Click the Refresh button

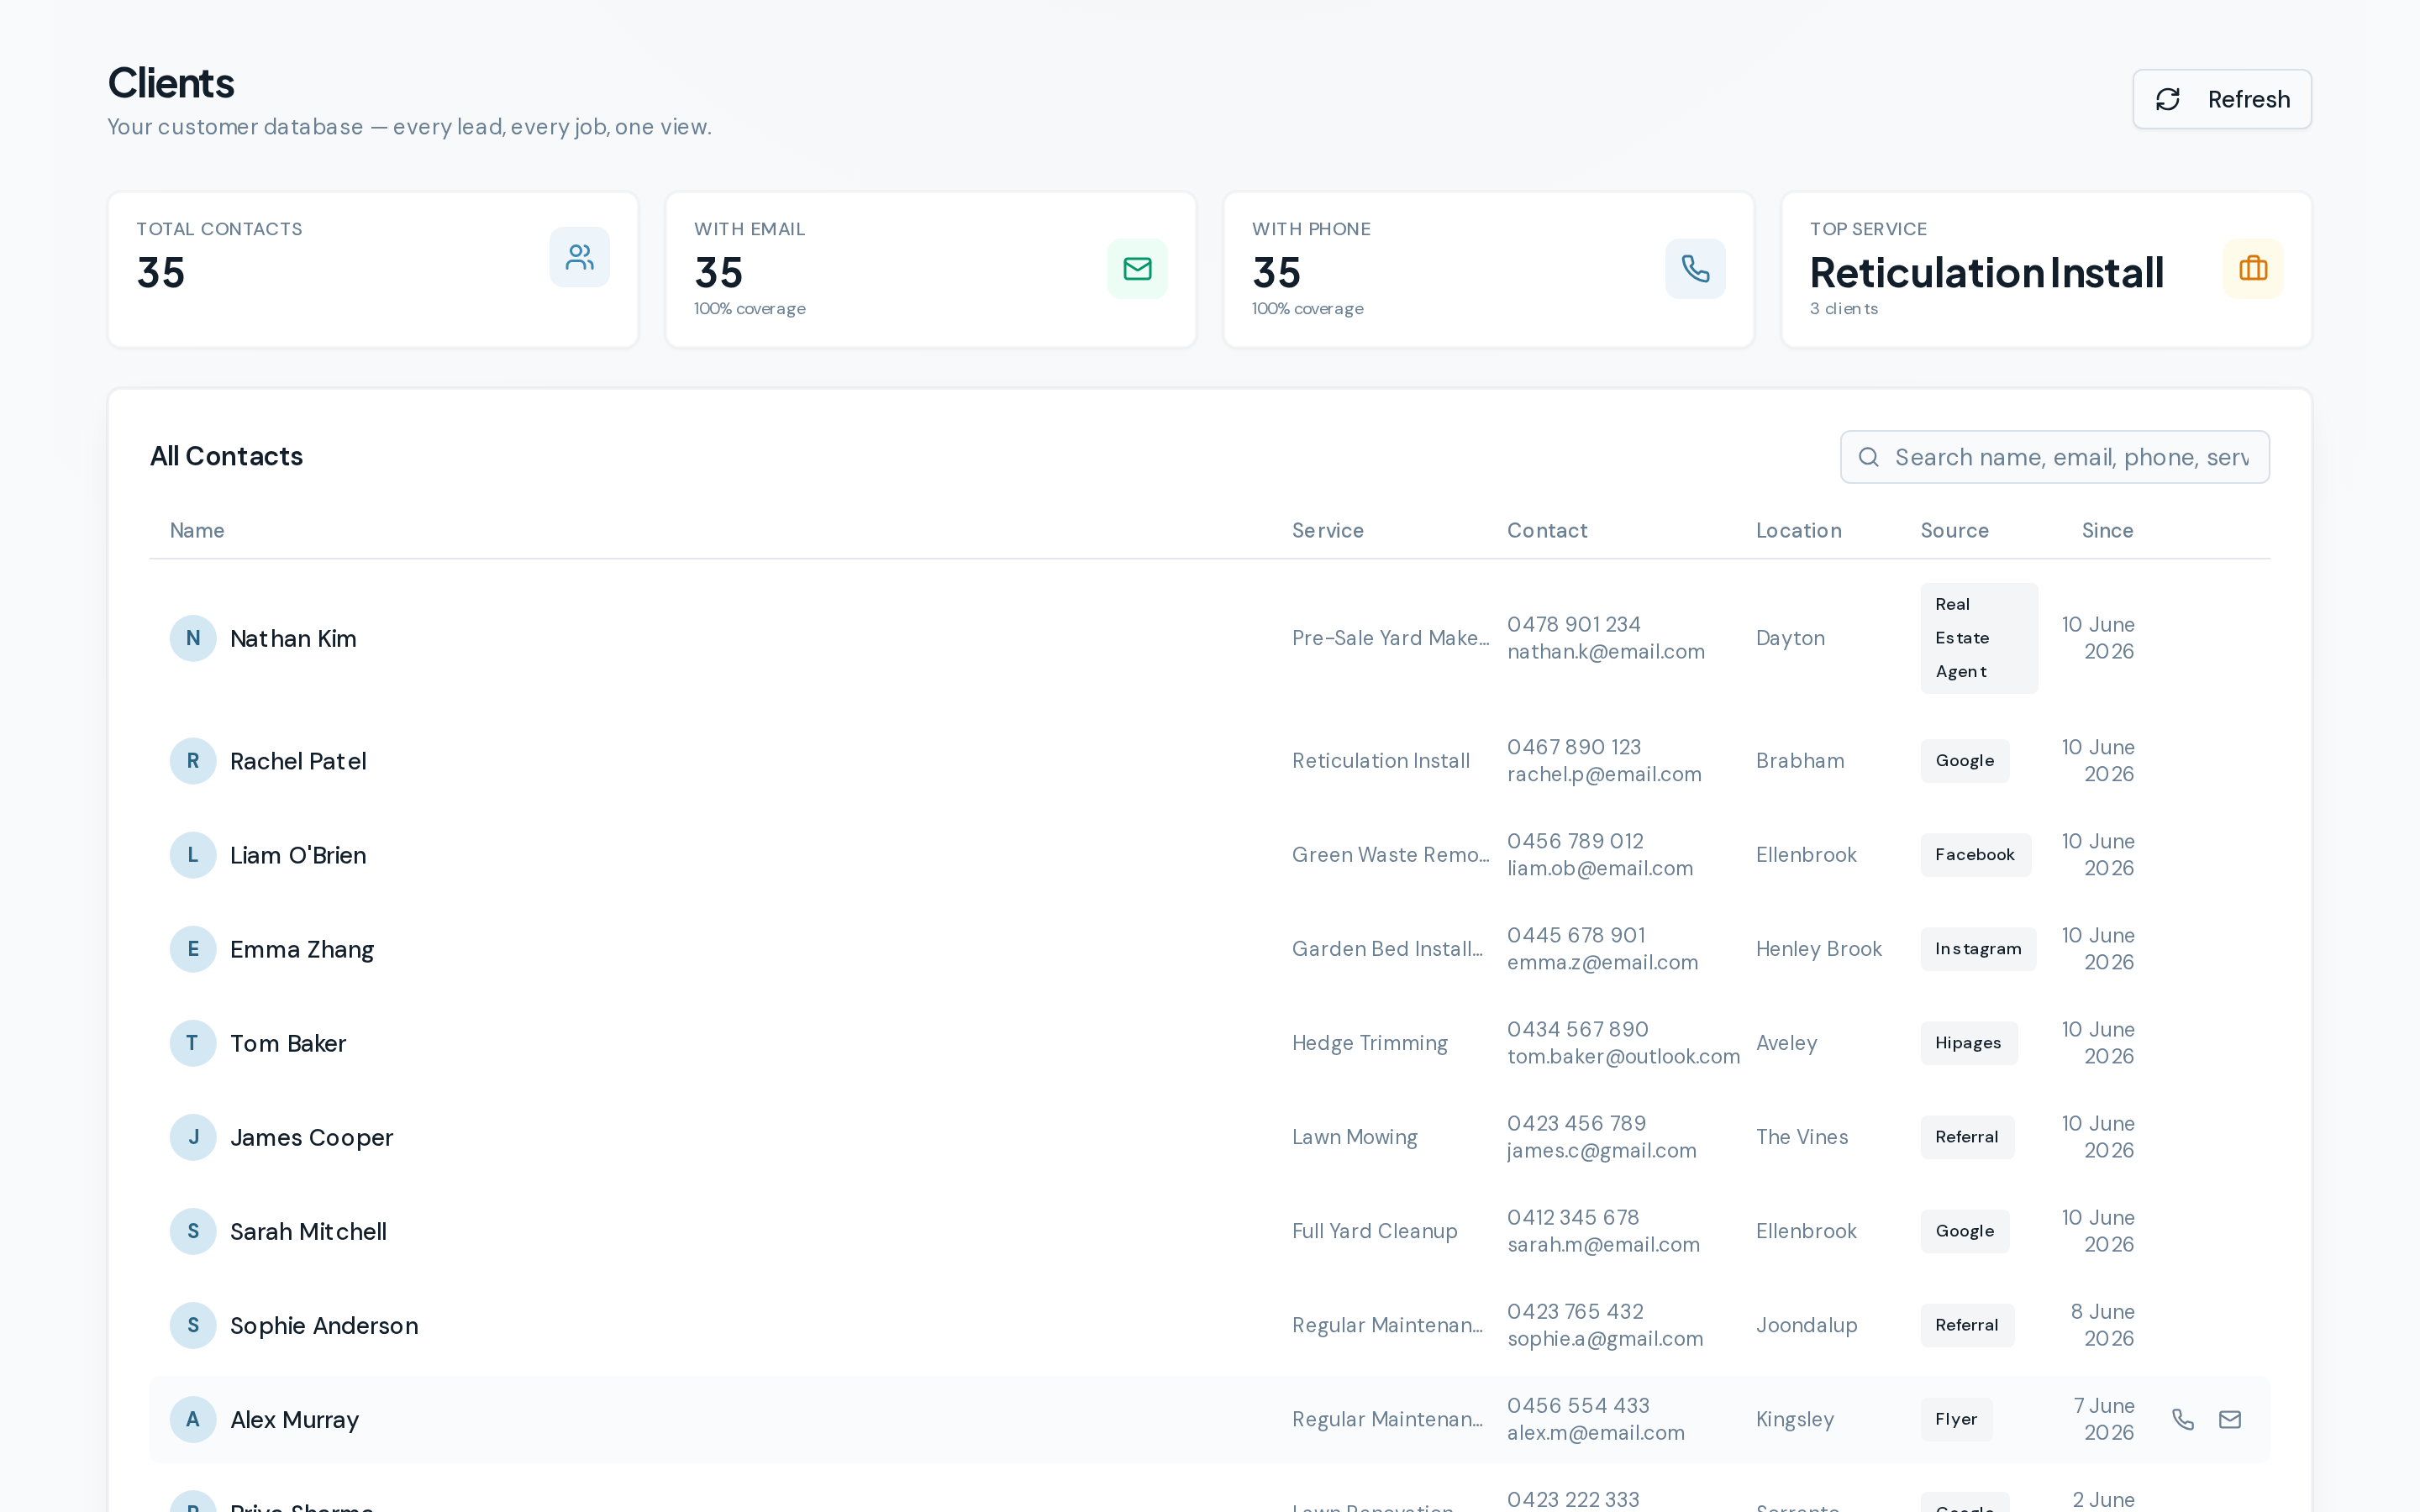click(2221, 99)
